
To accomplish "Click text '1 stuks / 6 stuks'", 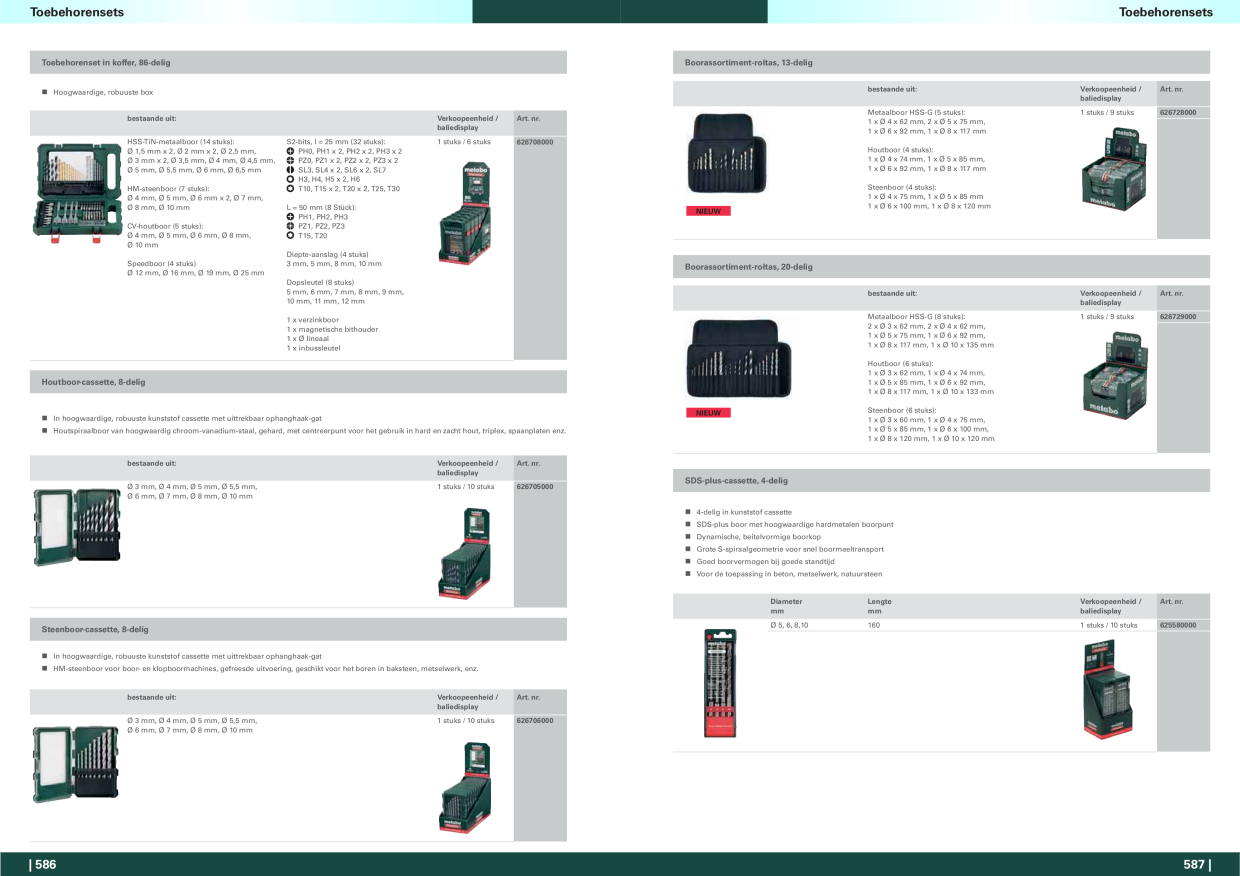I will (x=464, y=142).
